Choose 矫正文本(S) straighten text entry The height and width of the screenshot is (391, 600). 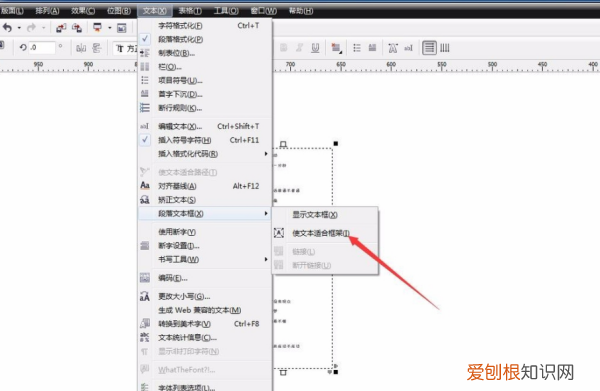pos(205,200)
